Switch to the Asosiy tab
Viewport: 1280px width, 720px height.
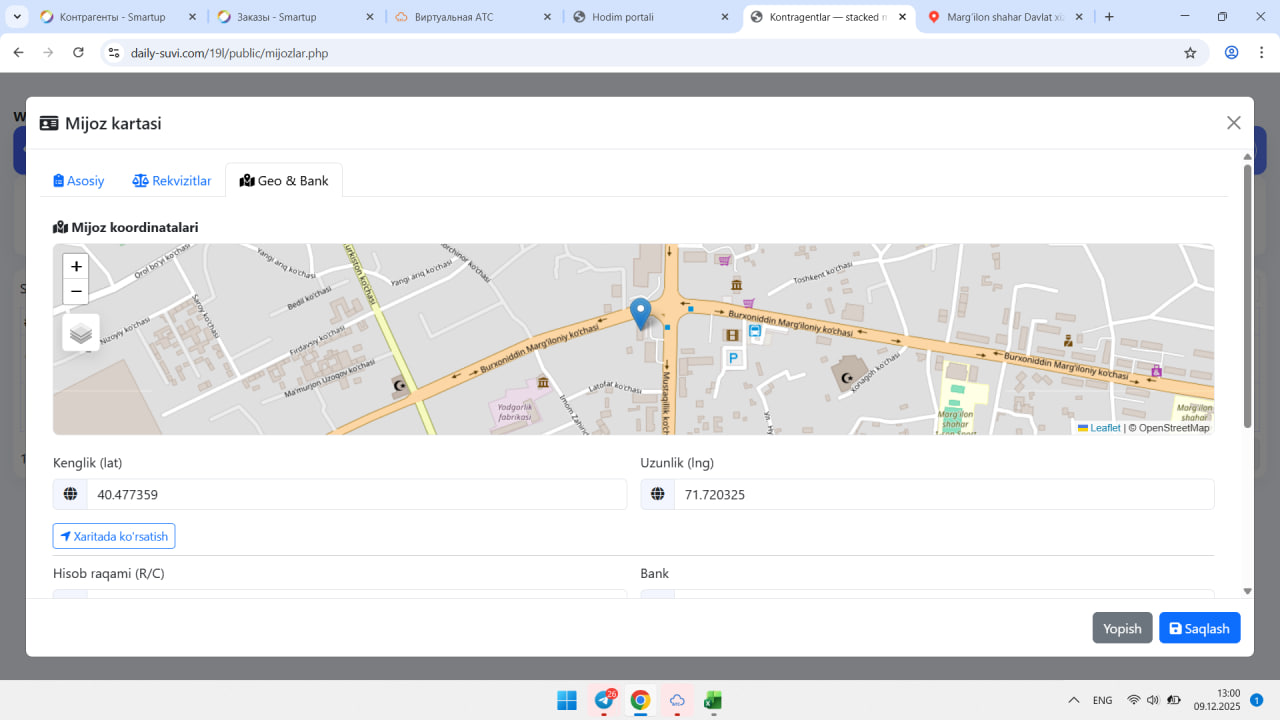tap(79, 181)
